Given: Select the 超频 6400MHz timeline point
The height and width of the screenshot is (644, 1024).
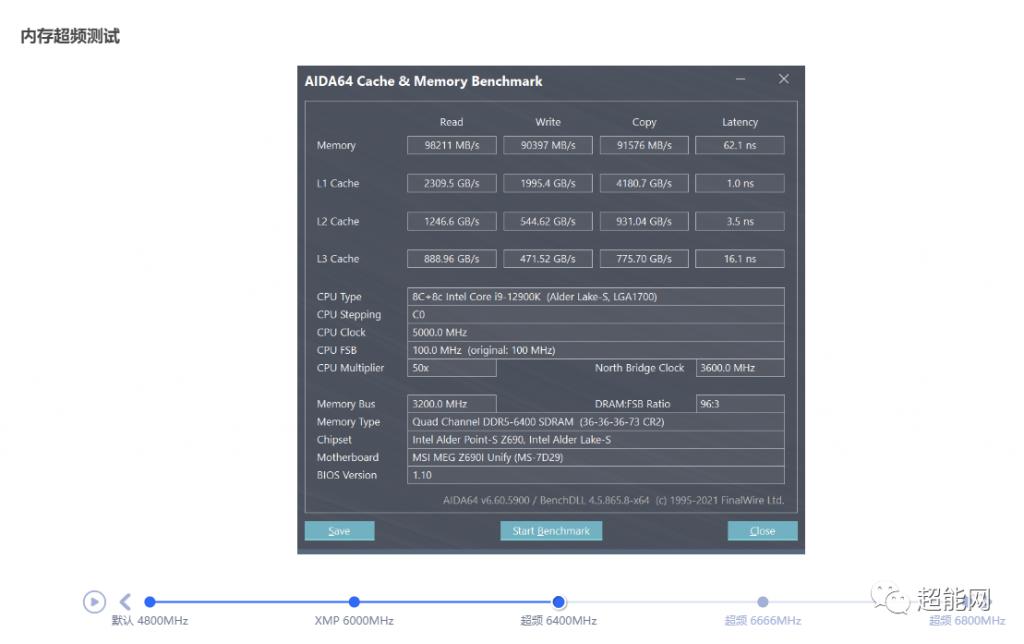Looking at the screenshot, I should tap(559, 602).
